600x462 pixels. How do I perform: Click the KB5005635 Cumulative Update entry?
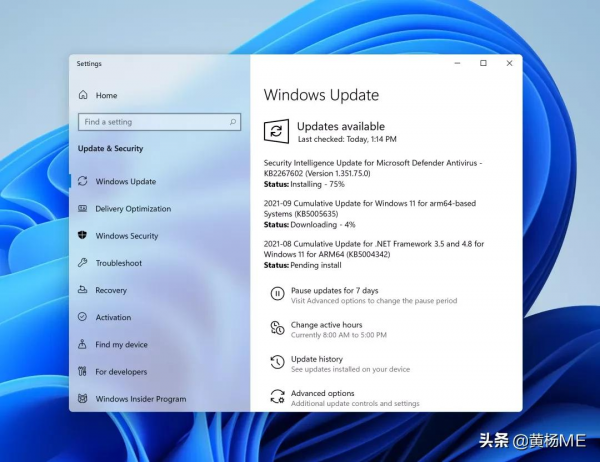click(x=370, y=209)
